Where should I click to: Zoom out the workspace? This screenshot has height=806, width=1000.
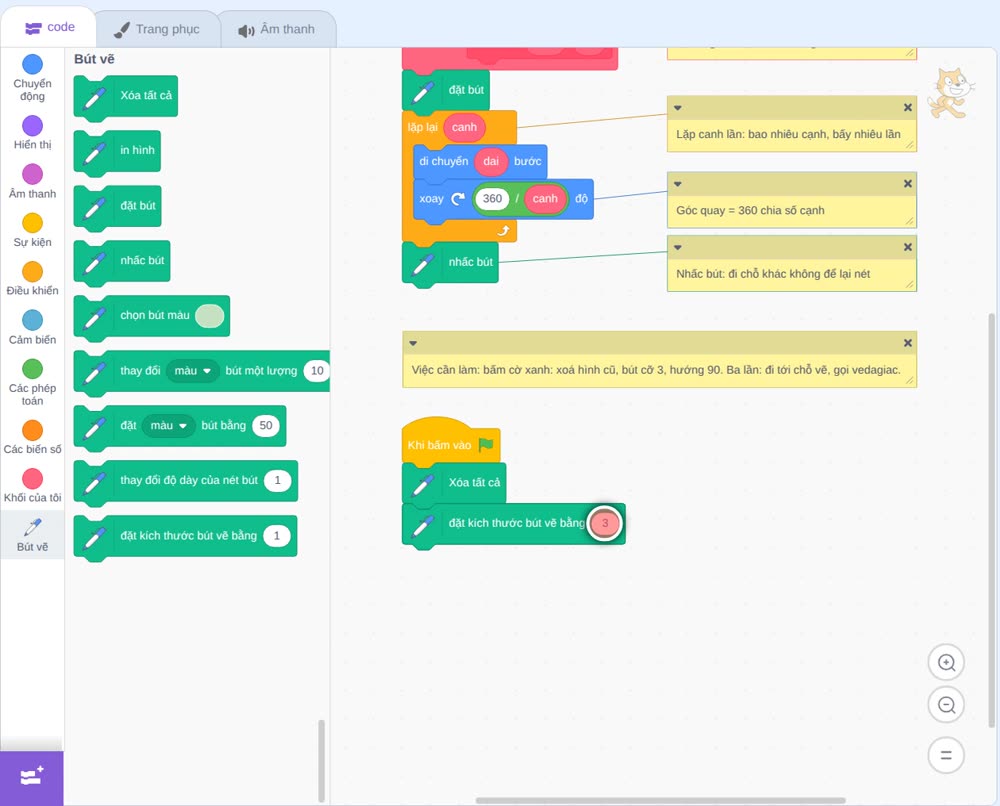pyautogui.click(x=946, y=705)
